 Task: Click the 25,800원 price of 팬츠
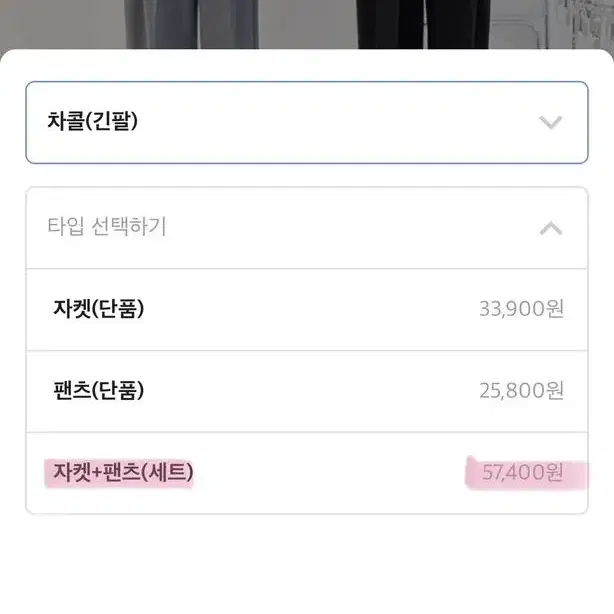(x=521, y=390)
